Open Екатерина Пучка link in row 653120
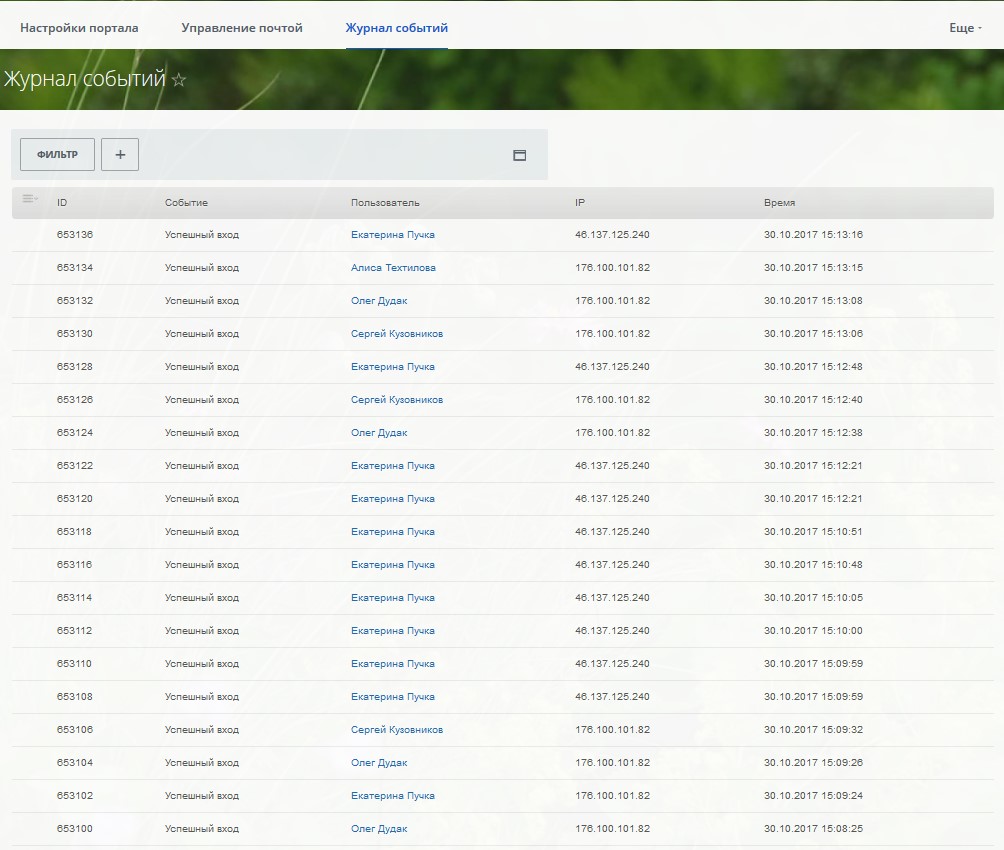Viewport: 1004px width, 850px height. click(393, 498)
